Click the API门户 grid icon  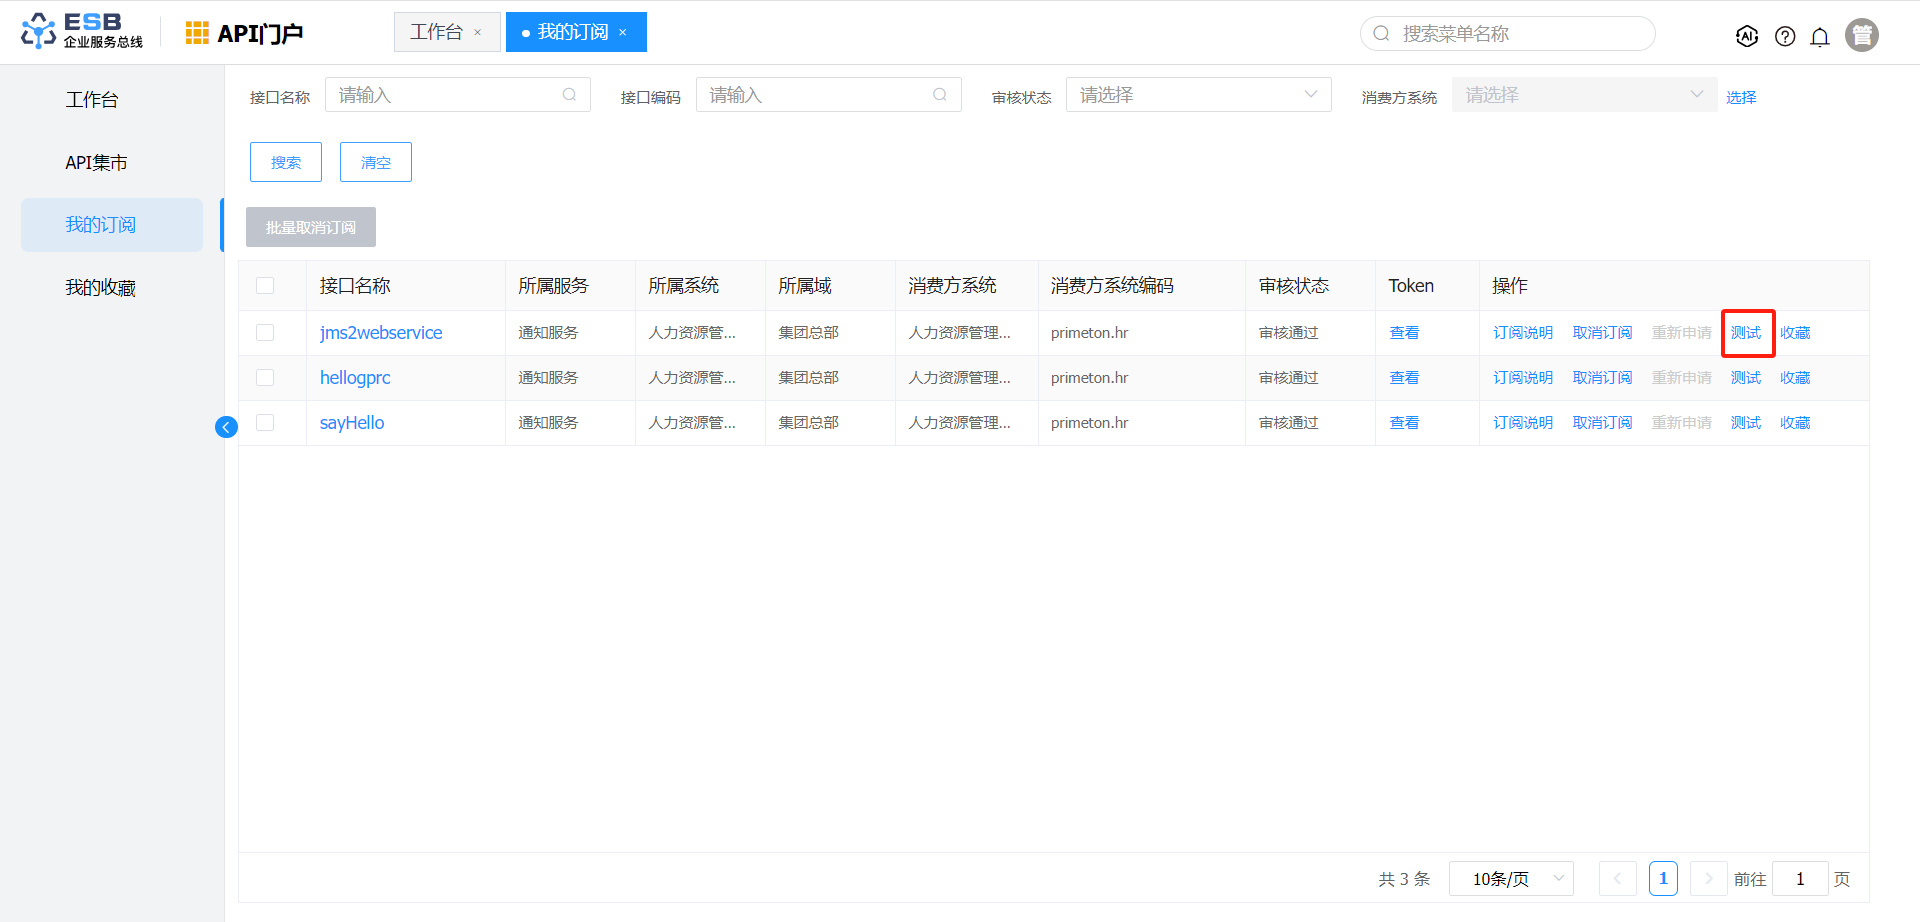coord(197,33)
